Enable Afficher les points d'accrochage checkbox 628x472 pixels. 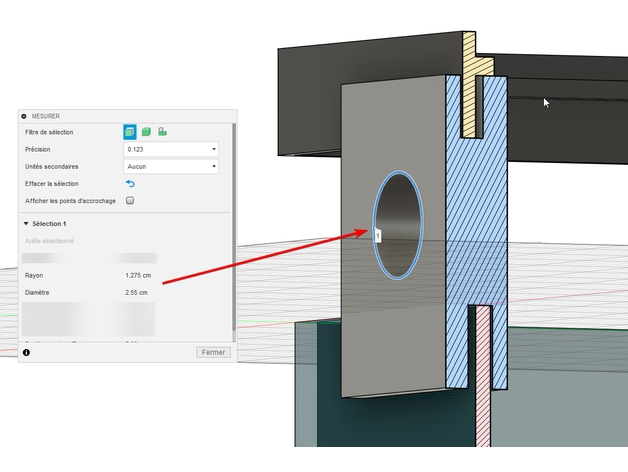pos(130,201)
